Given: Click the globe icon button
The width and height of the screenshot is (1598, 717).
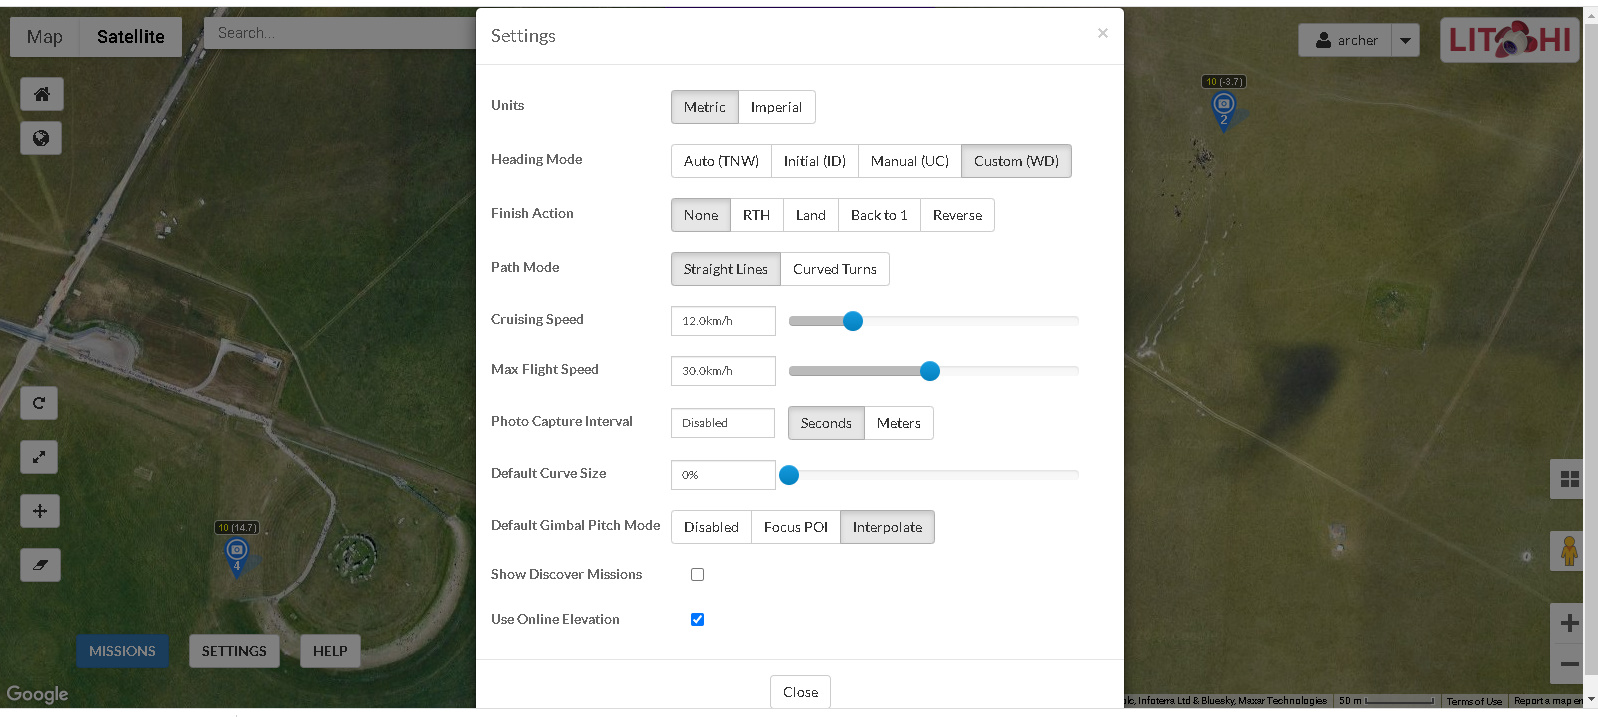Looking at the screenshot, I should 41,138.
